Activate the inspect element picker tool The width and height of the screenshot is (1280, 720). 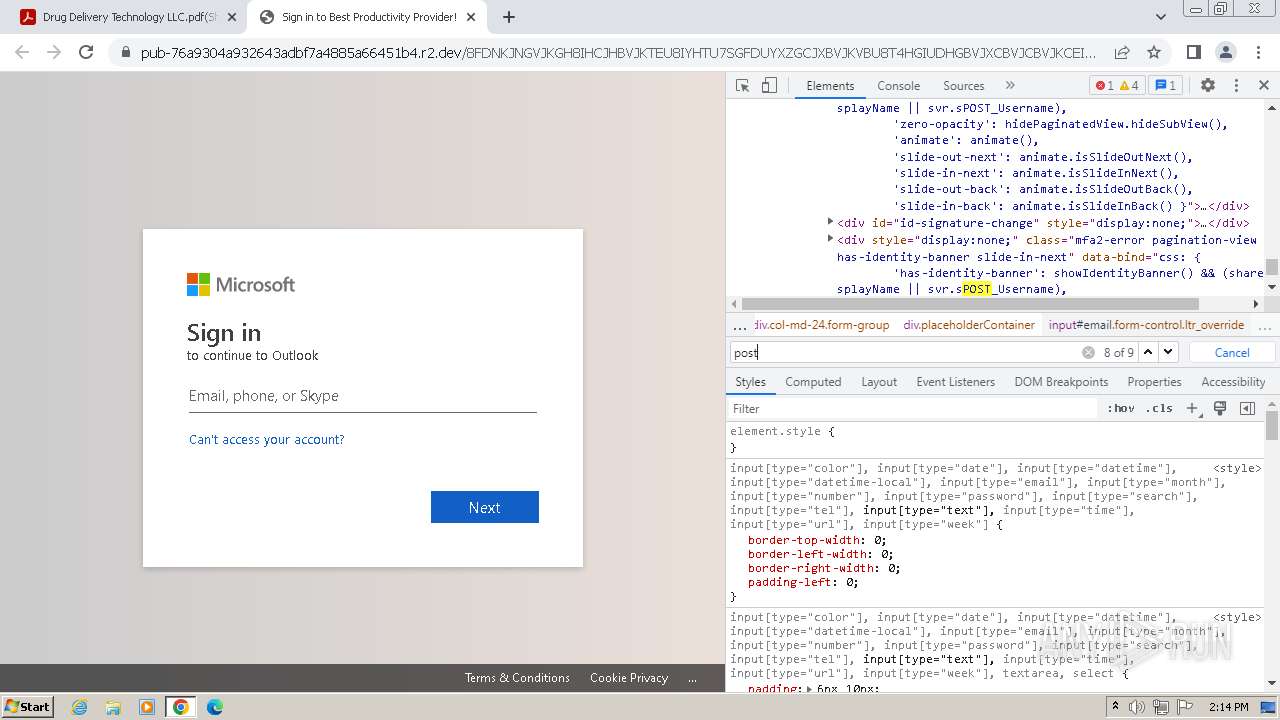click(x=742, y=86)
